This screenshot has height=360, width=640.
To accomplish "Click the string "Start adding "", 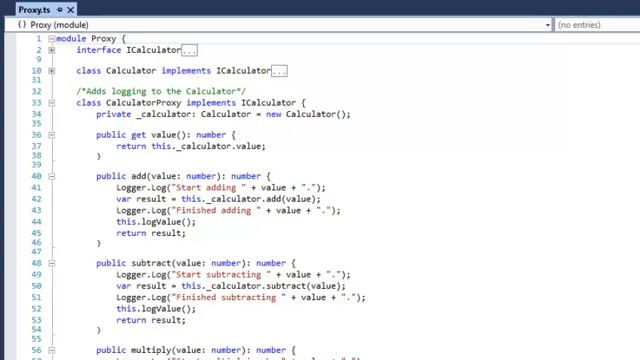I will point(209,188).
